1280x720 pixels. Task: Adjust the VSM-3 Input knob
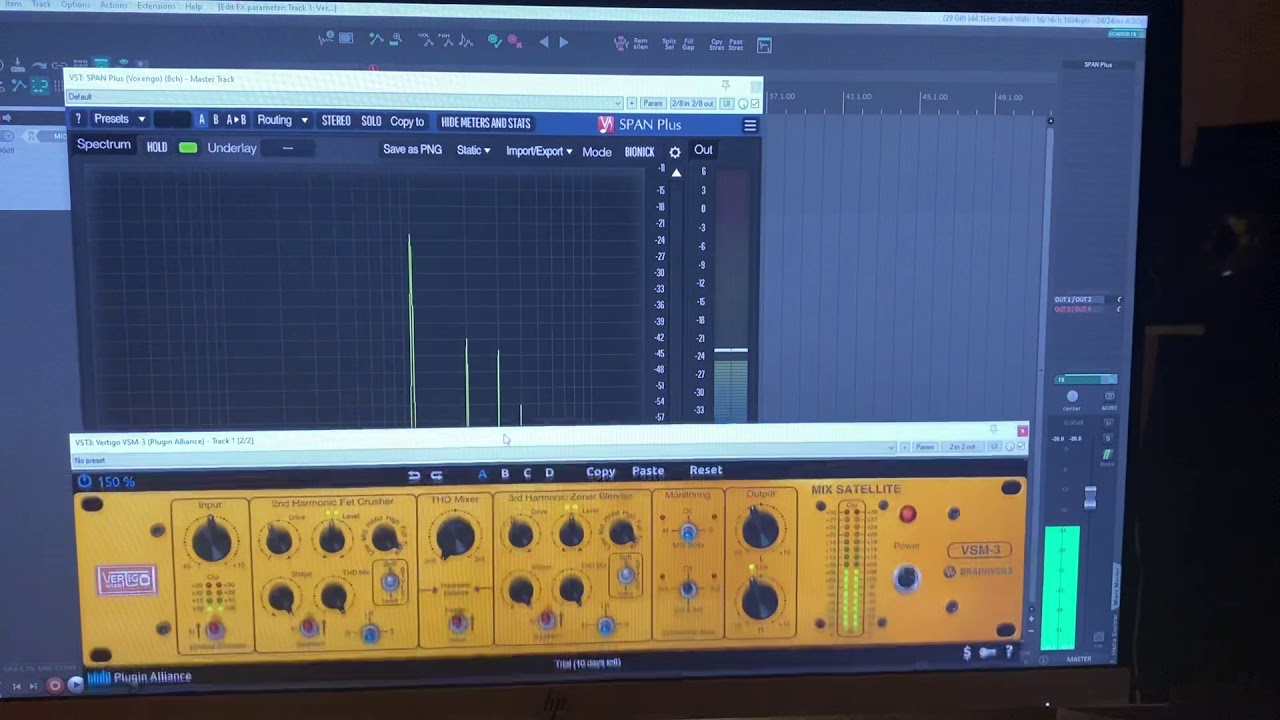pyautogui.click(x=210, y=540)
